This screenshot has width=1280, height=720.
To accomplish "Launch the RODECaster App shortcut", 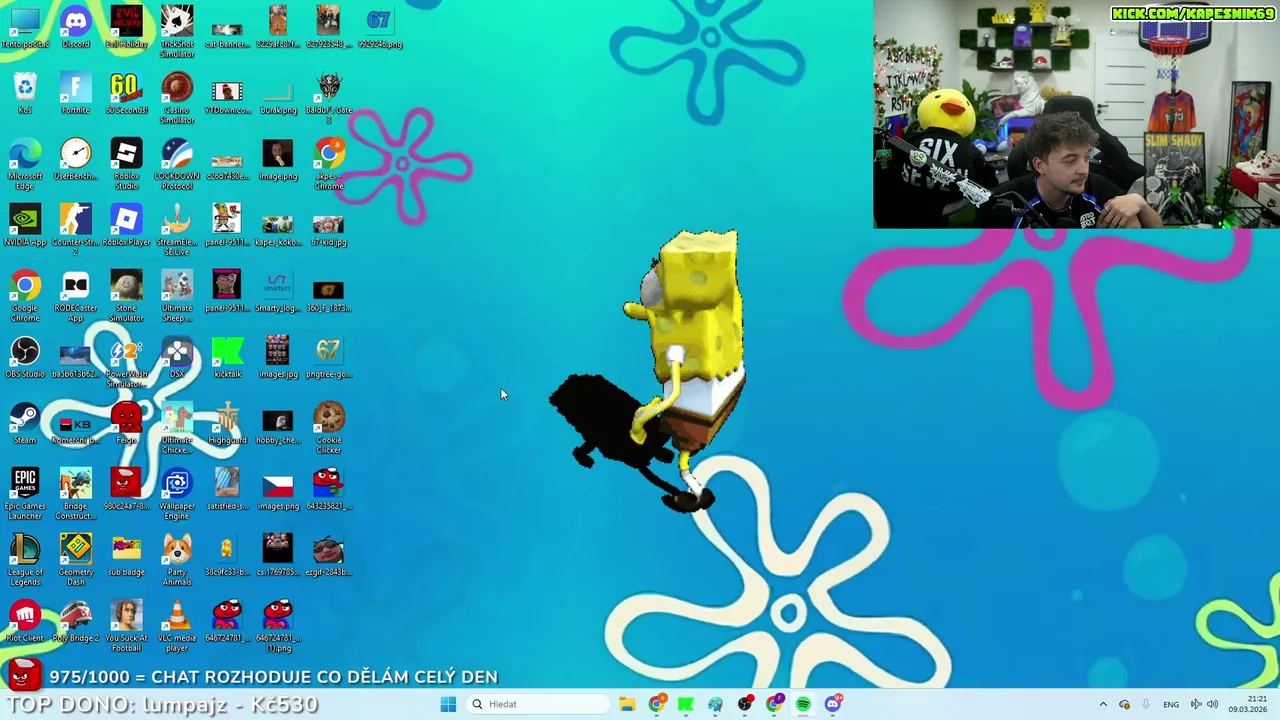I will pos(76,296).
